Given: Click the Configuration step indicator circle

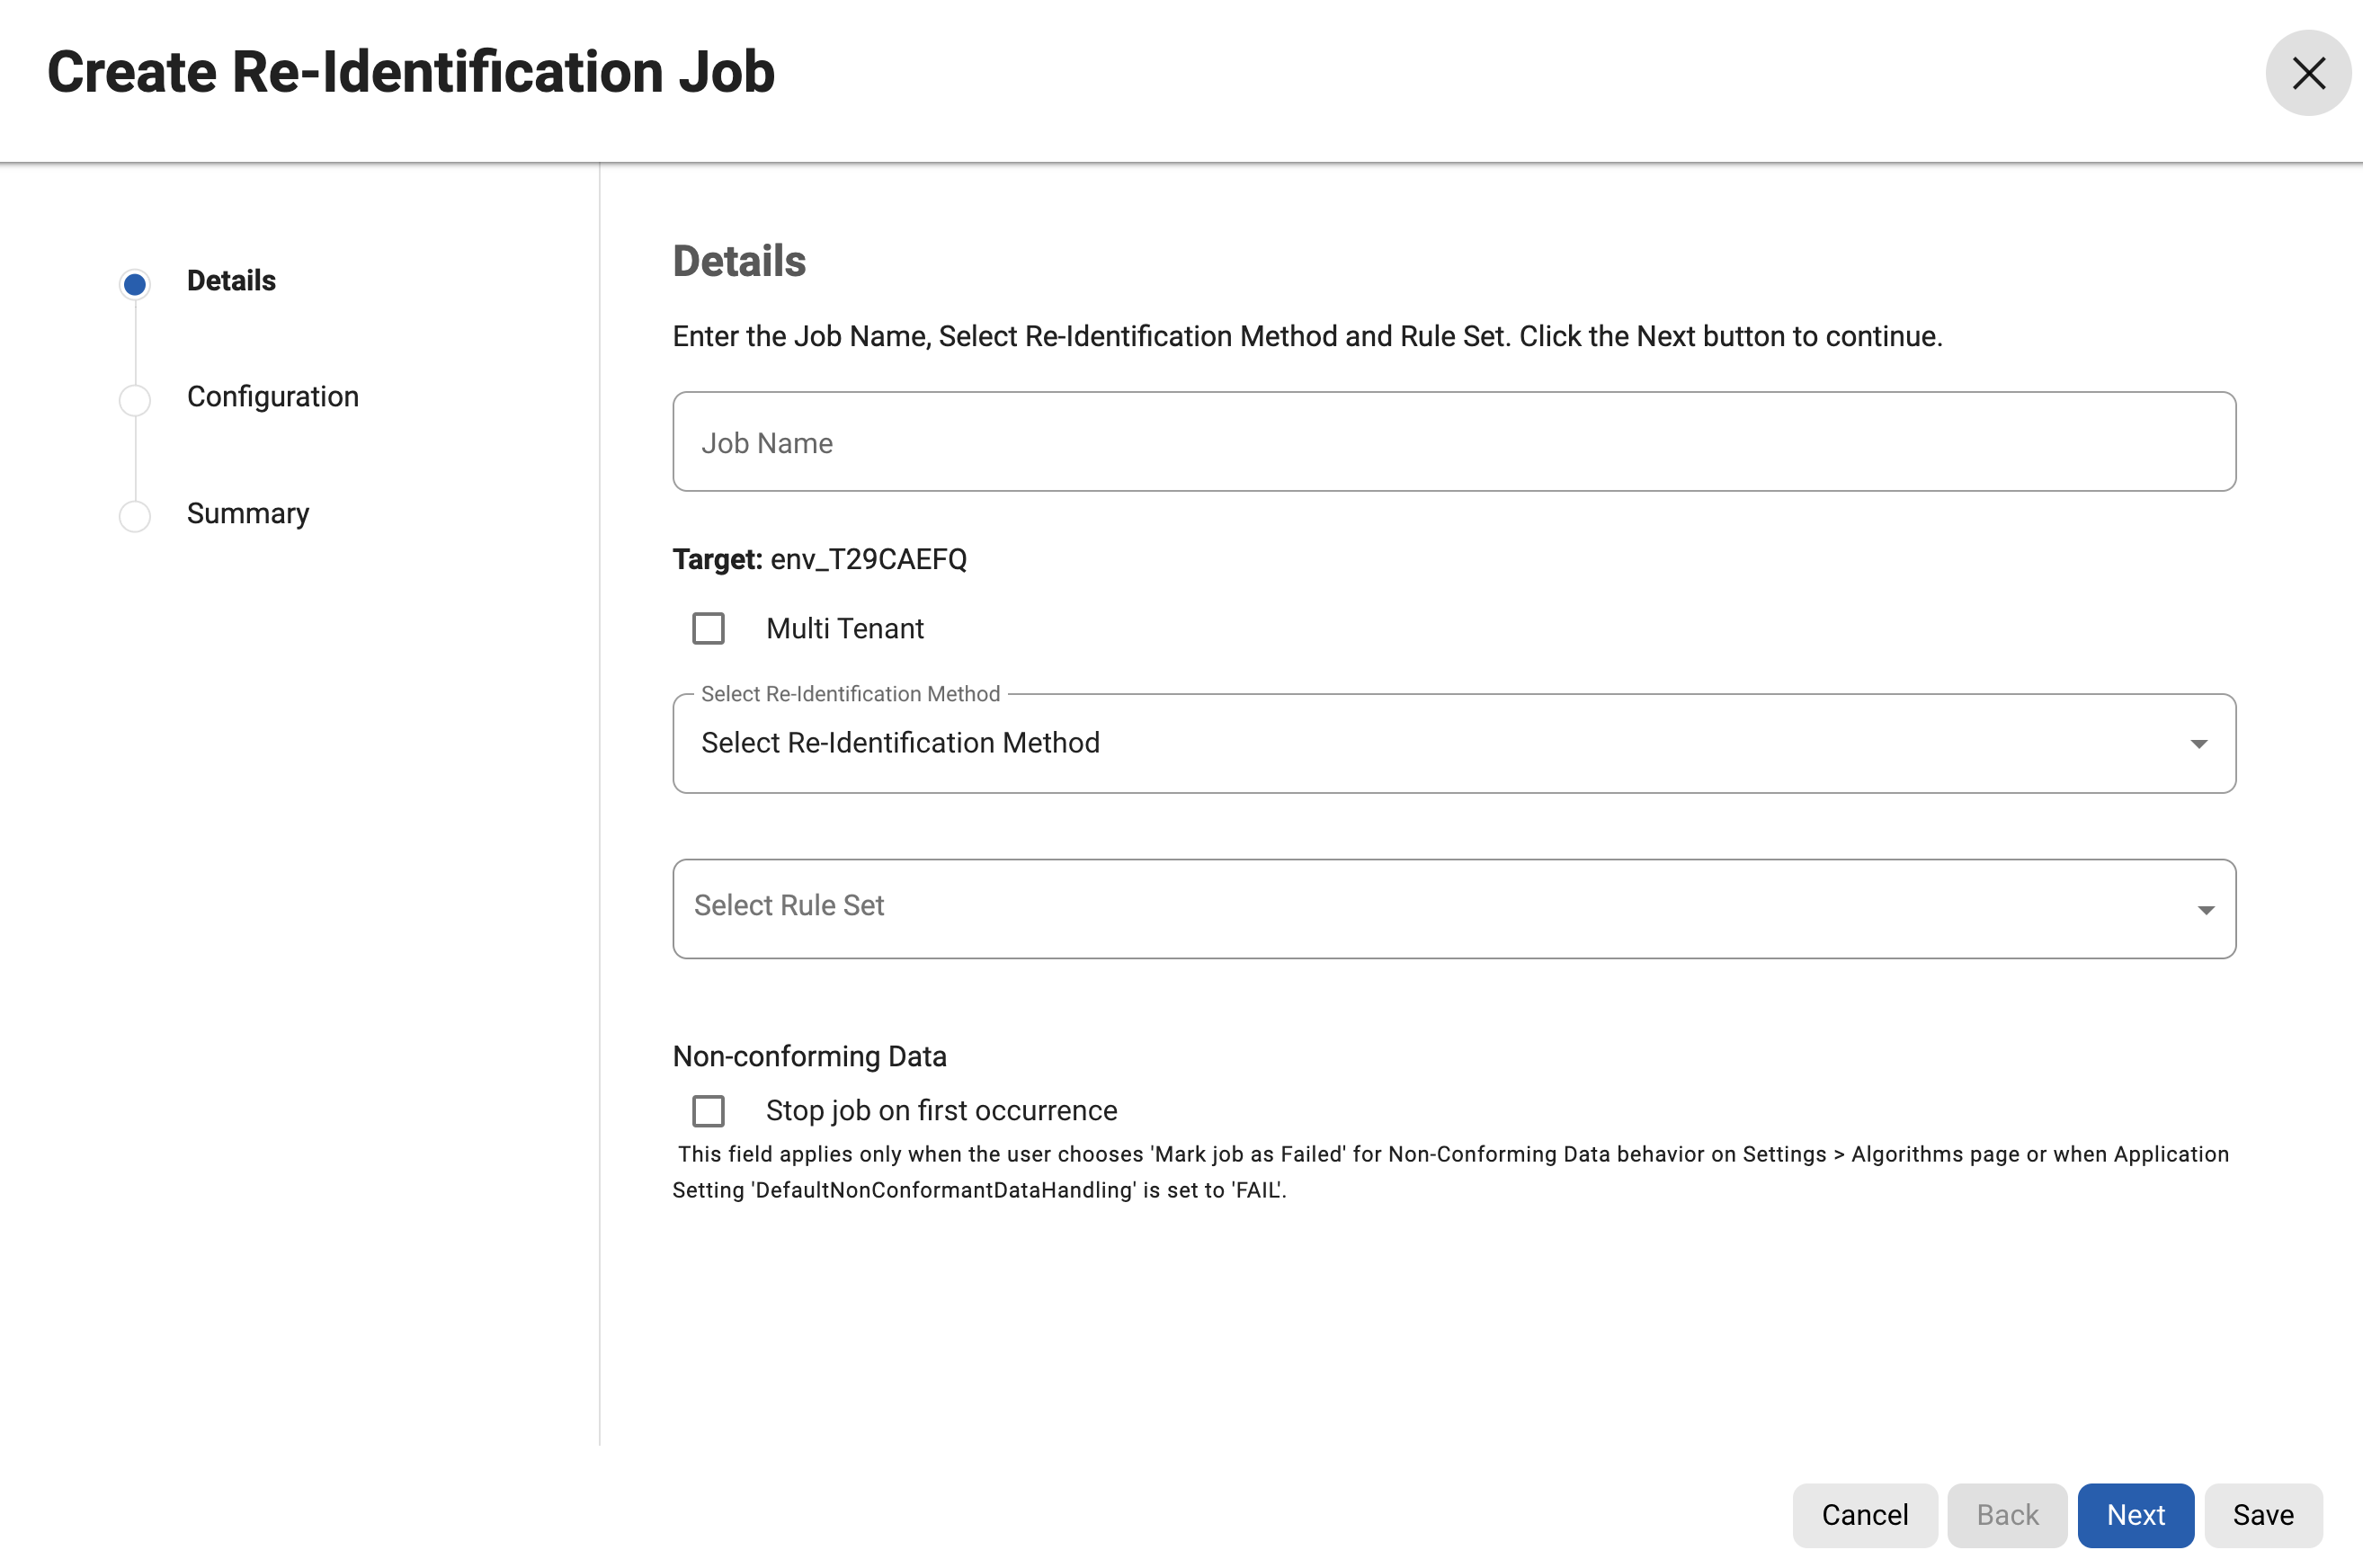Looking at the screenshot, I should click(135, 400).
